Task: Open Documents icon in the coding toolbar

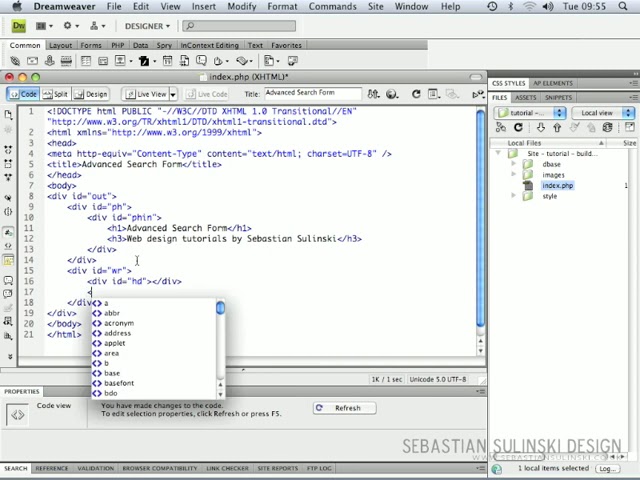Action: click(x=8, y=115)
